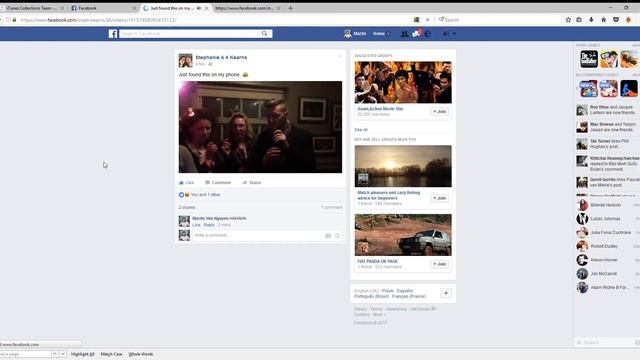The image size is (640, 360).
Task: Open The Godfather game icon
Action: coord(589,59)
